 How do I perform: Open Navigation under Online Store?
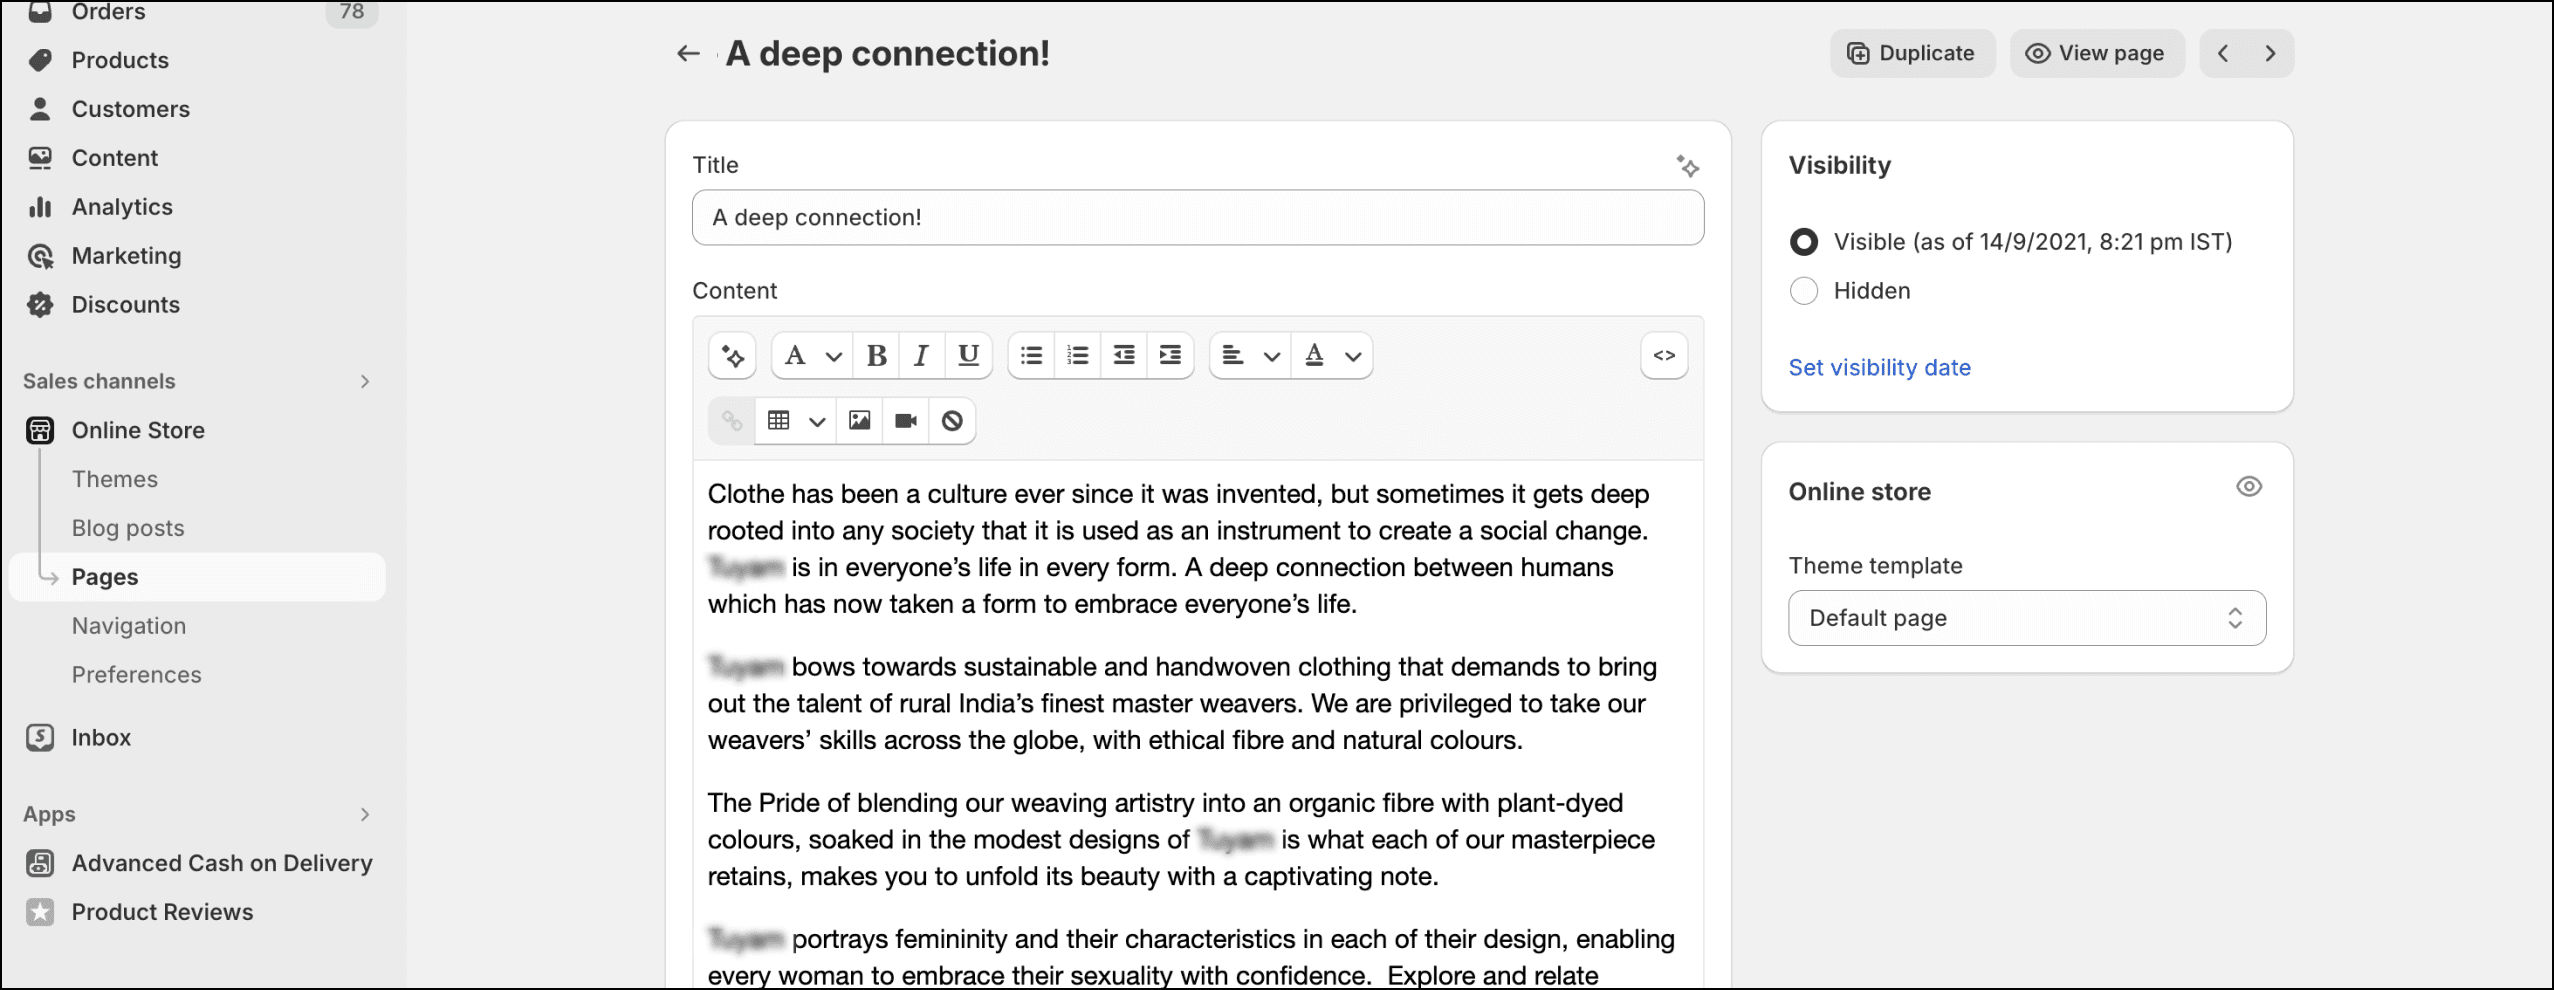pyautogui.click(x=128, y=626)
